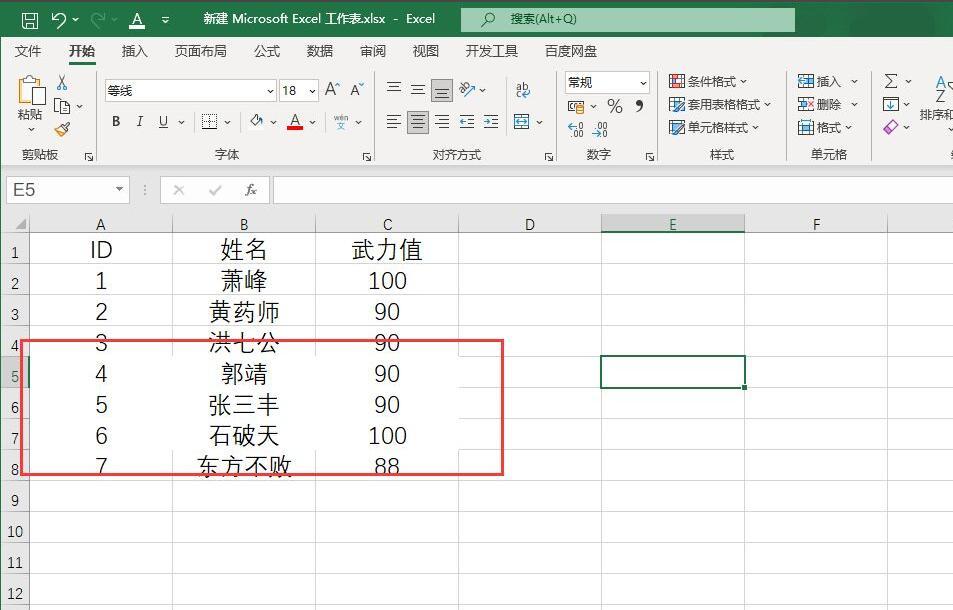This screenshot has height=610, width=953.
Task: Apply fill color paint bucket
Action: [x=256, y=122]
